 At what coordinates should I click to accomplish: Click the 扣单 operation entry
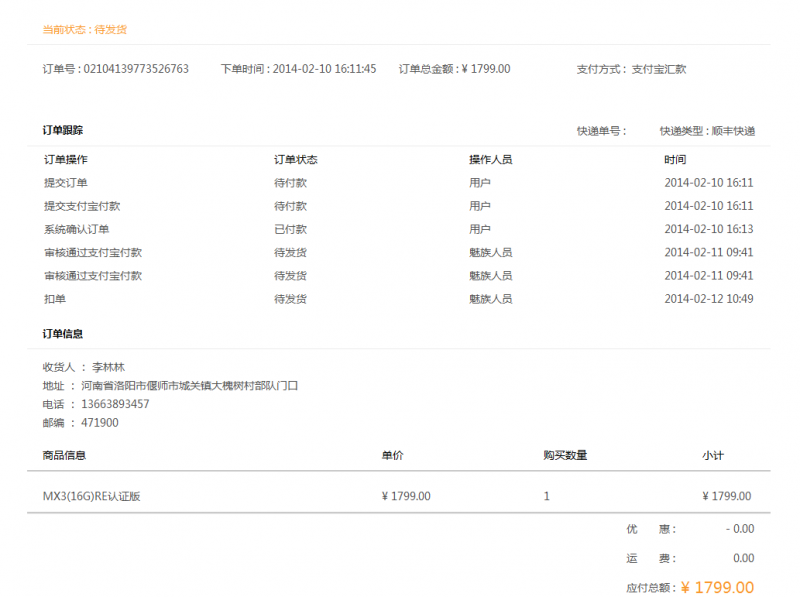[x=55, y=299]
